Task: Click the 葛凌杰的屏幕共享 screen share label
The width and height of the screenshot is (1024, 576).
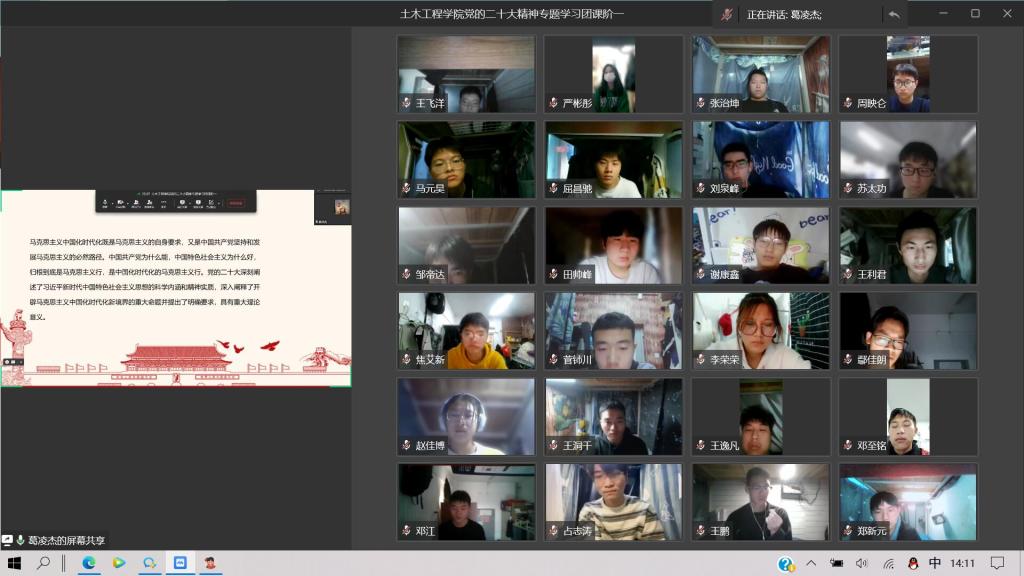Action: pos(65,540)
